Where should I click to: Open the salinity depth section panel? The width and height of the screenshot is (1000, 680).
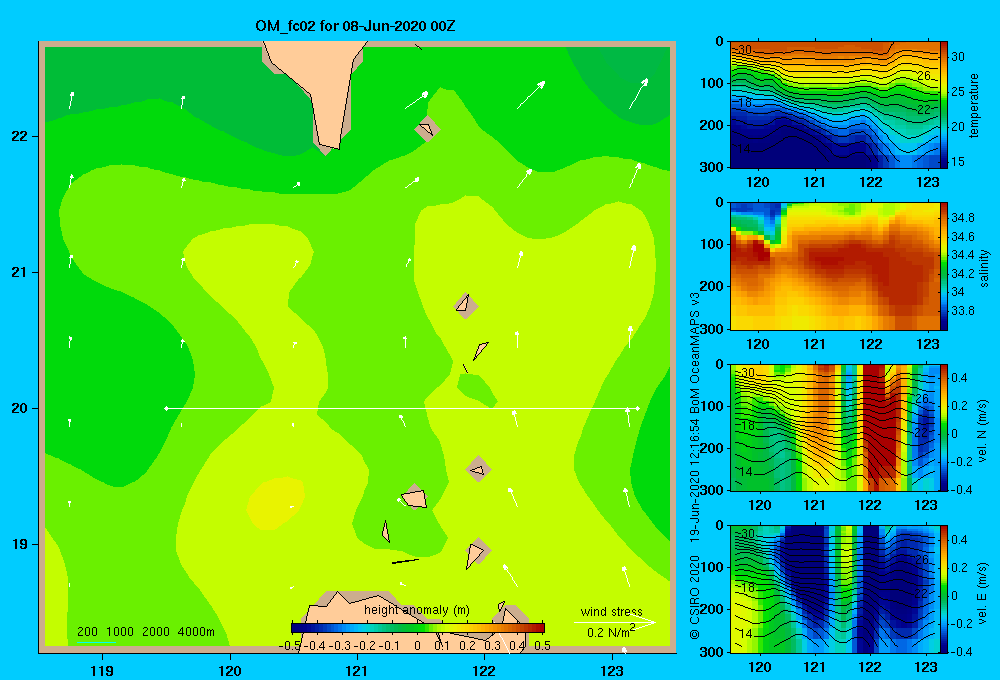(x=835, y=266)
